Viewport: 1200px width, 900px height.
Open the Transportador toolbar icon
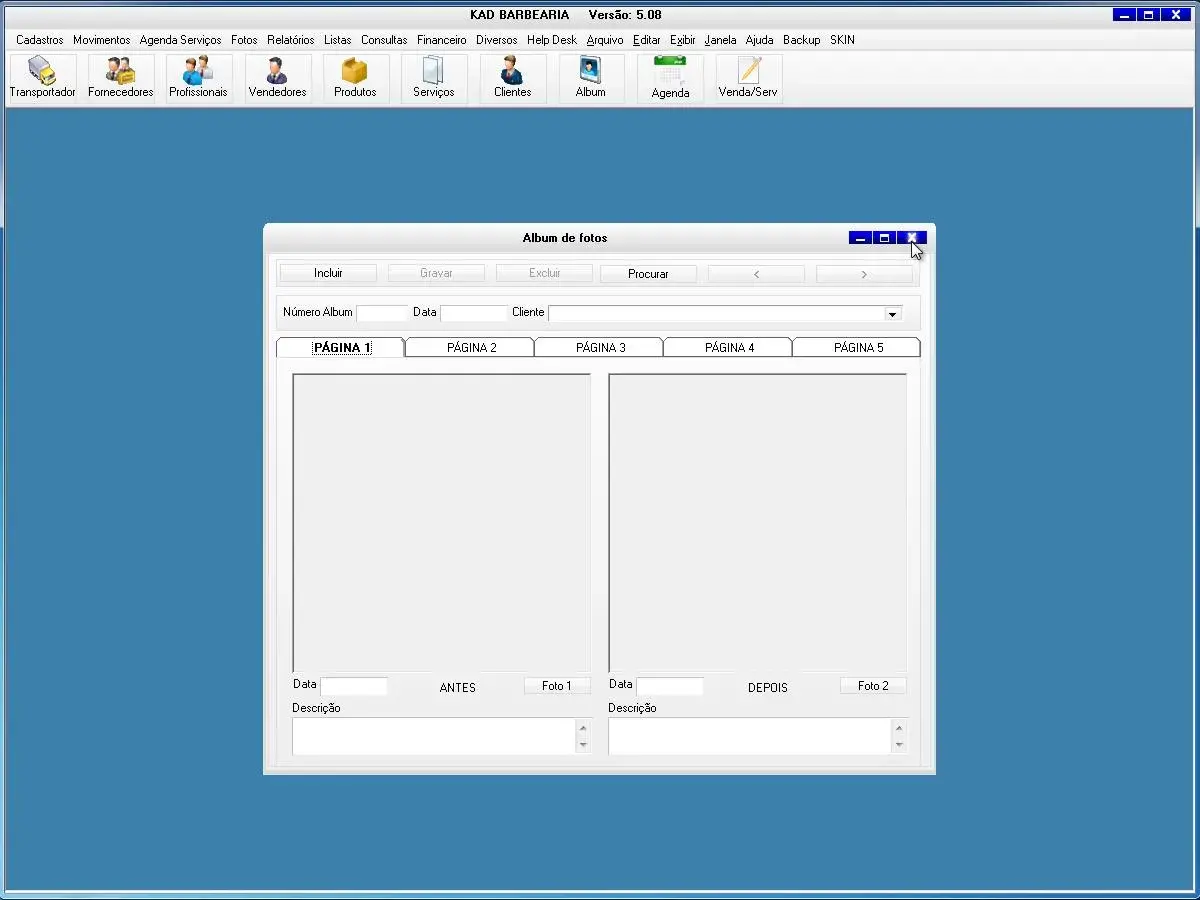tap(42, 78)
